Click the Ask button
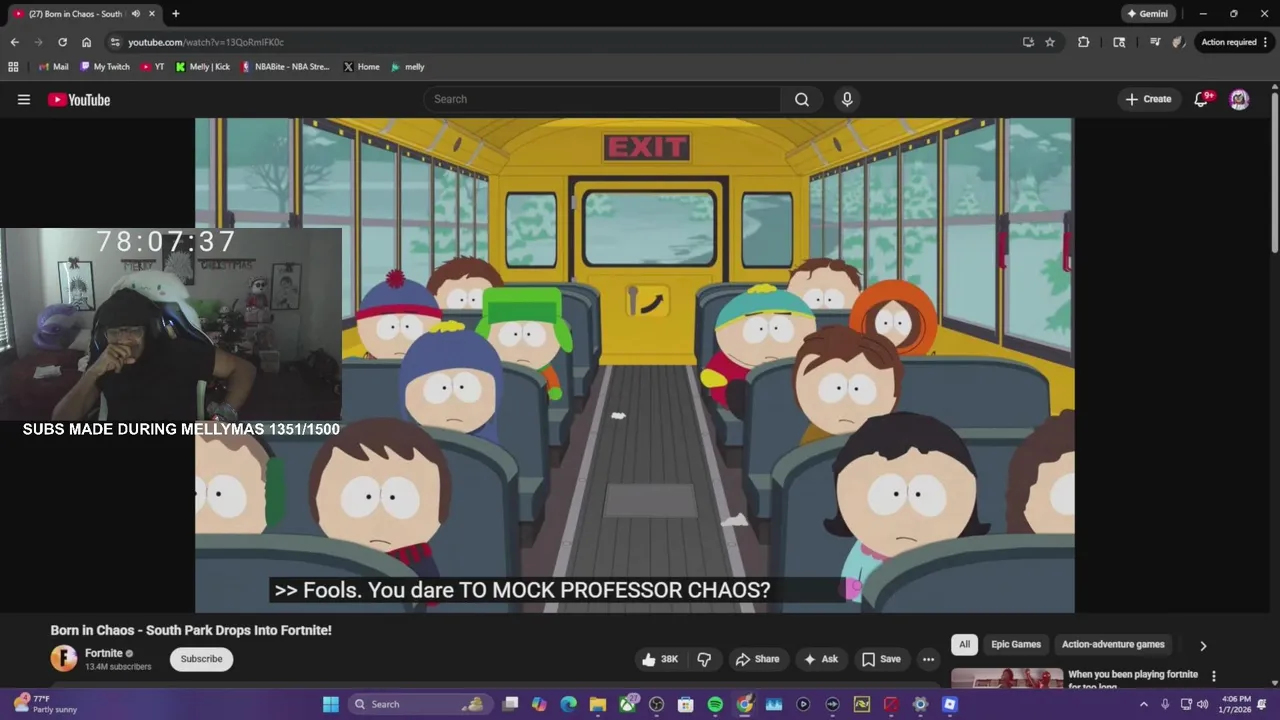This screenshot has width=1280, height=720. [821, 659]
